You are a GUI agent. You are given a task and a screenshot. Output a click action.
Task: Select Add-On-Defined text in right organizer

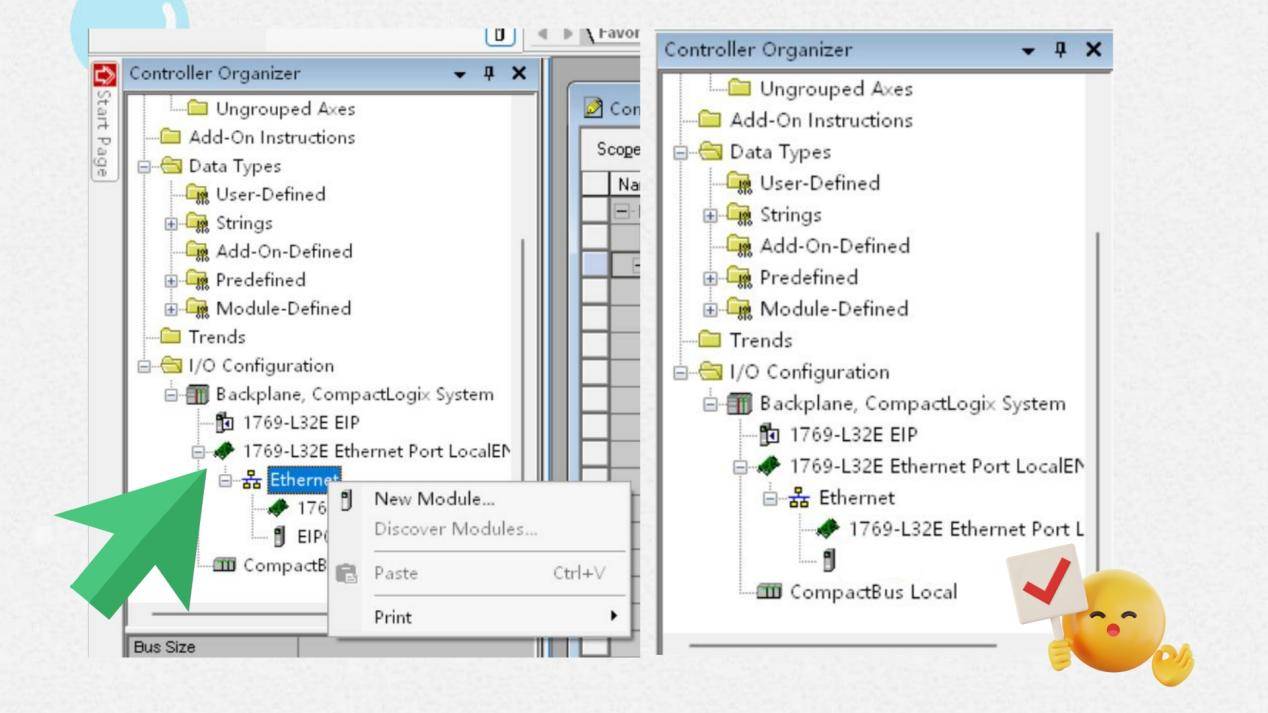point(835,246)
